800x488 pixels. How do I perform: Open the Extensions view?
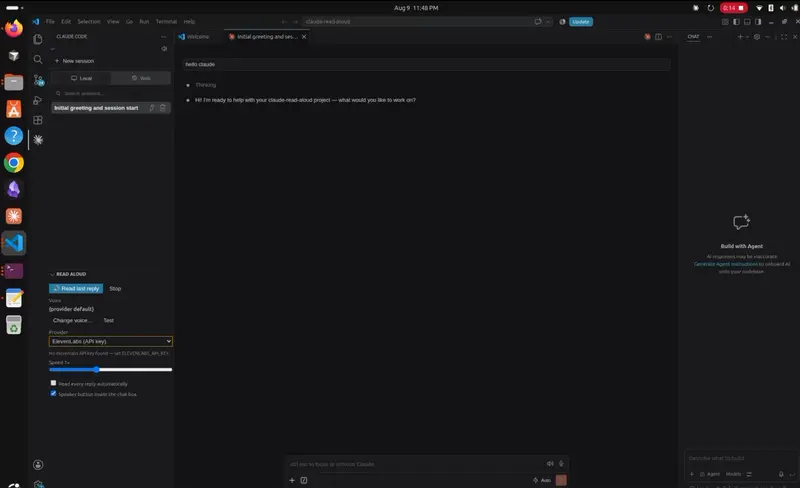[x=38, y=120]
